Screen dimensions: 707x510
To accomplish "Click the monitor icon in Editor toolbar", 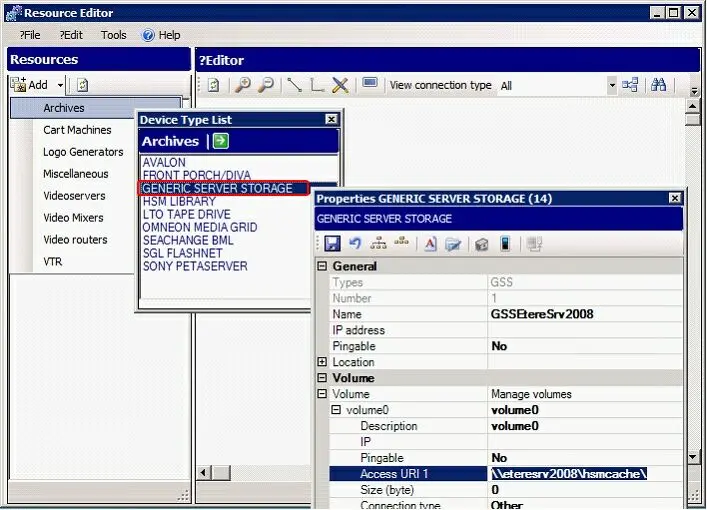I will pyautogui.click(x=369, y=86).
